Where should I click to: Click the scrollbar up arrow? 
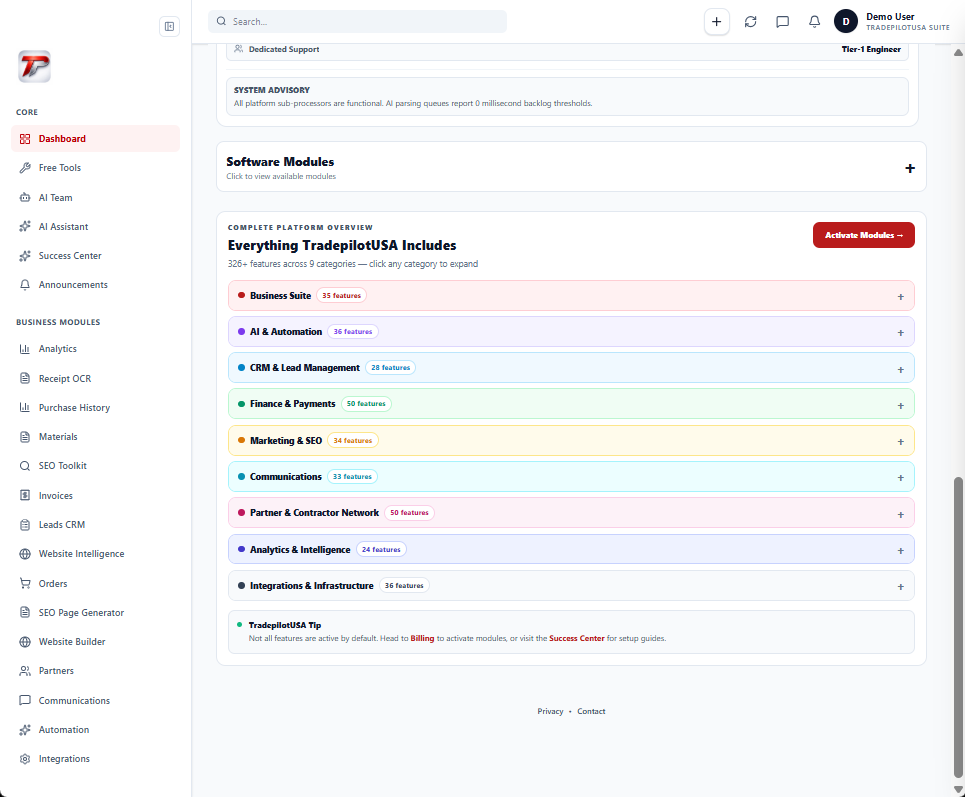point(958,52)
